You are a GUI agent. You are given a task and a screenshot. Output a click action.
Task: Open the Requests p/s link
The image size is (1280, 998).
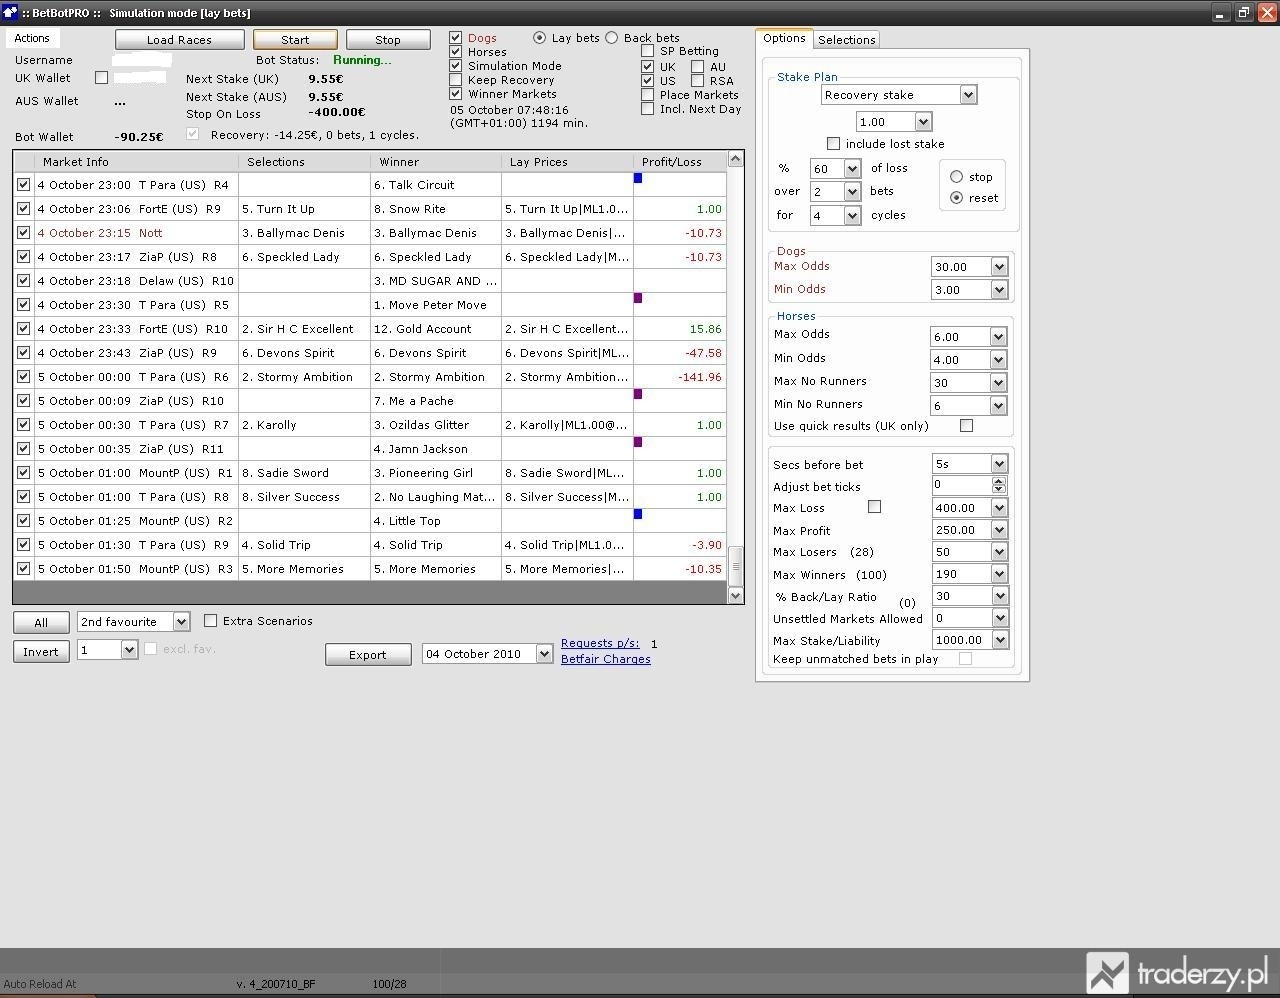[x=600, y=643]
